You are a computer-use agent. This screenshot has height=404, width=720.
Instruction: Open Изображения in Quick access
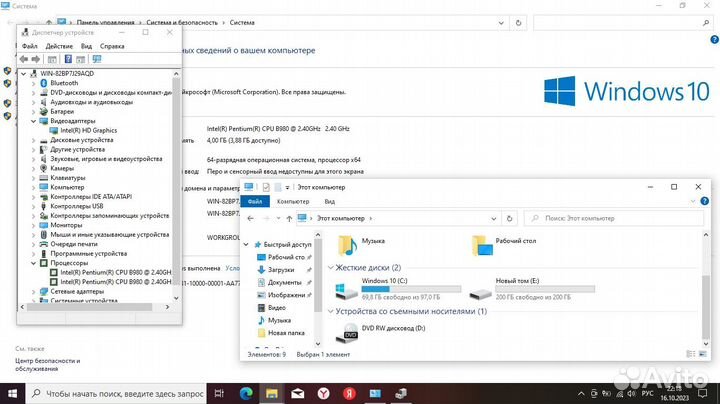(286, 295)
